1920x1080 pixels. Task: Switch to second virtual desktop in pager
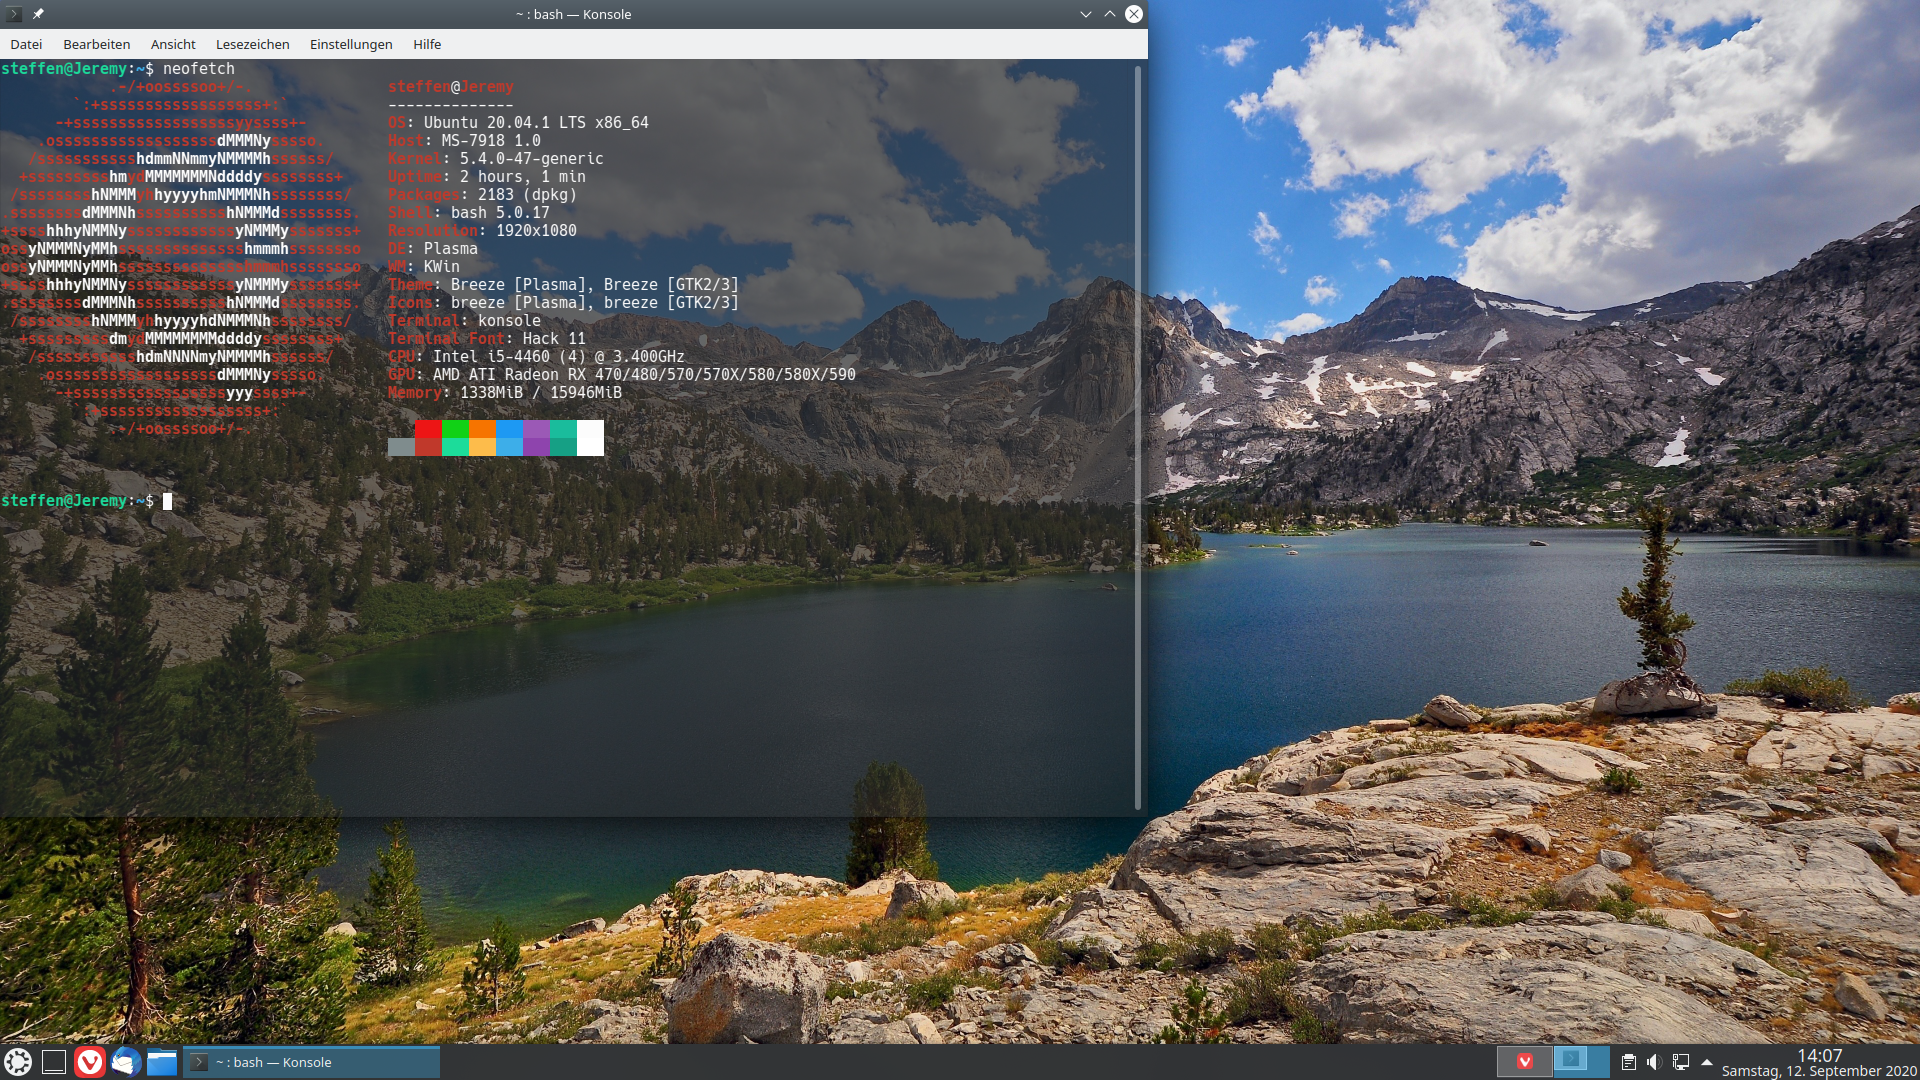(1581, 1061)
